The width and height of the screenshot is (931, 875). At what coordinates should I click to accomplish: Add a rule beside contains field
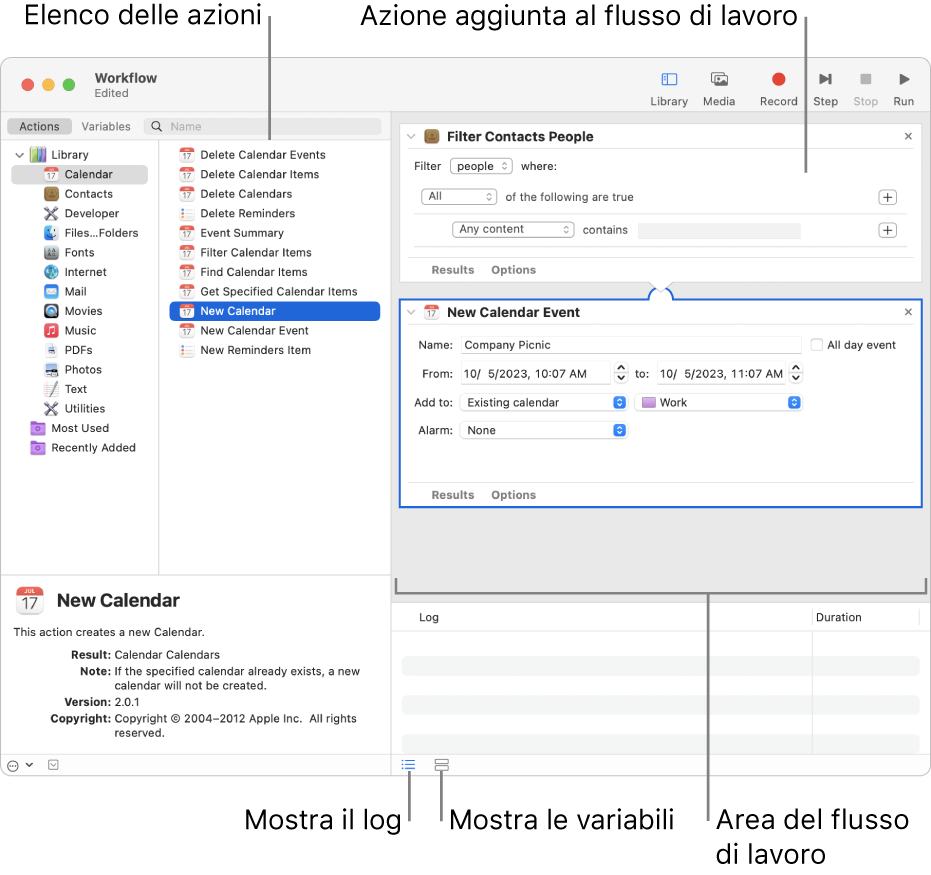pyautogui.click(x=887, y=230)
